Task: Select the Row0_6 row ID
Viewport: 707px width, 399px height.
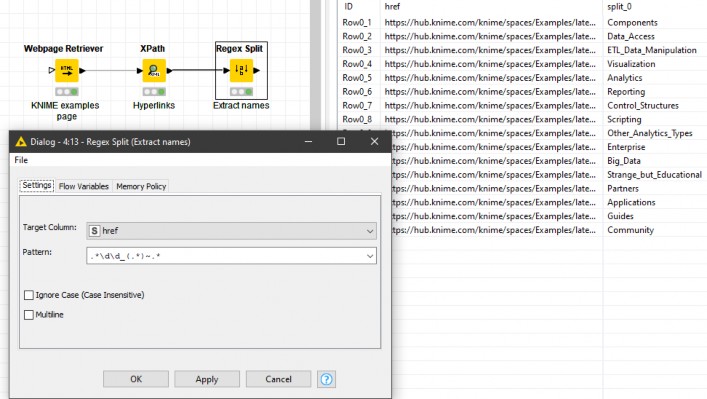Action: click(x=357, y=92)
